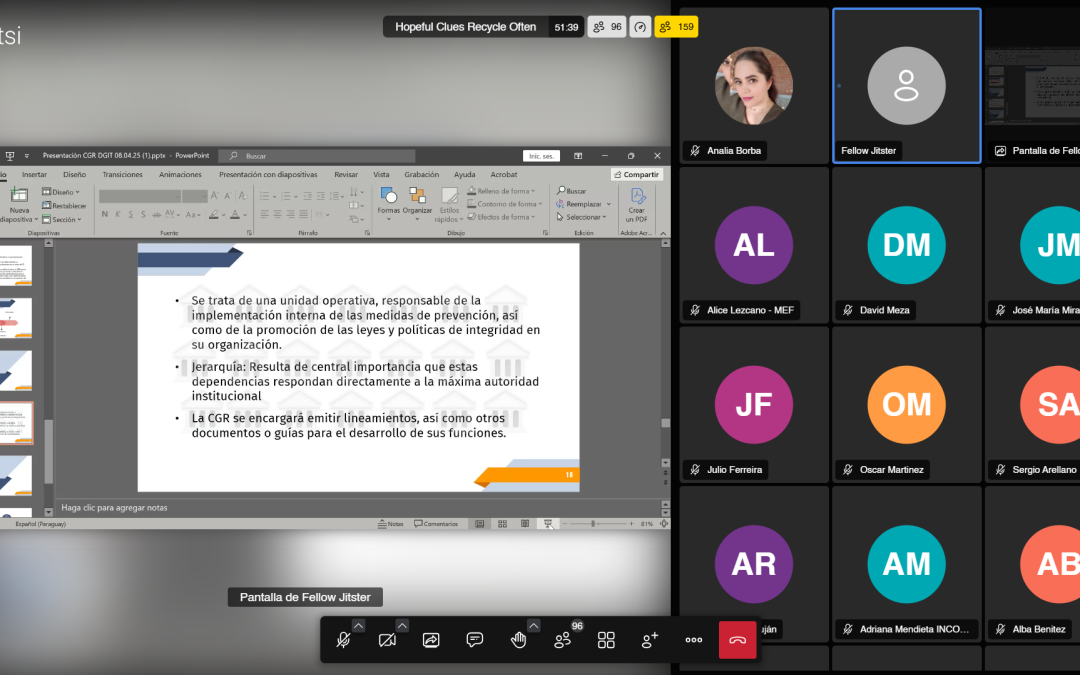Click Comentarios button in status bar
Screen dimensions: 1080x675
pos(436,524)
